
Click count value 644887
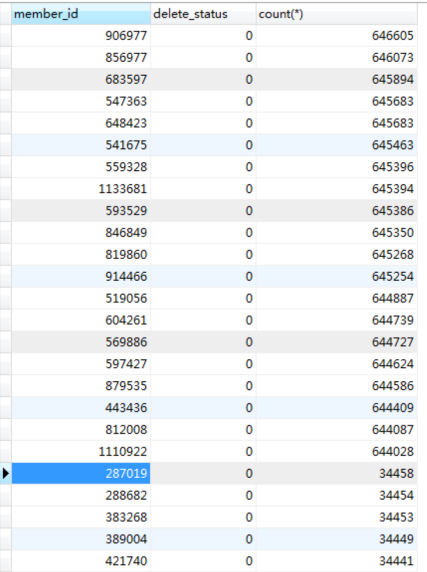(x=393, y=298)
